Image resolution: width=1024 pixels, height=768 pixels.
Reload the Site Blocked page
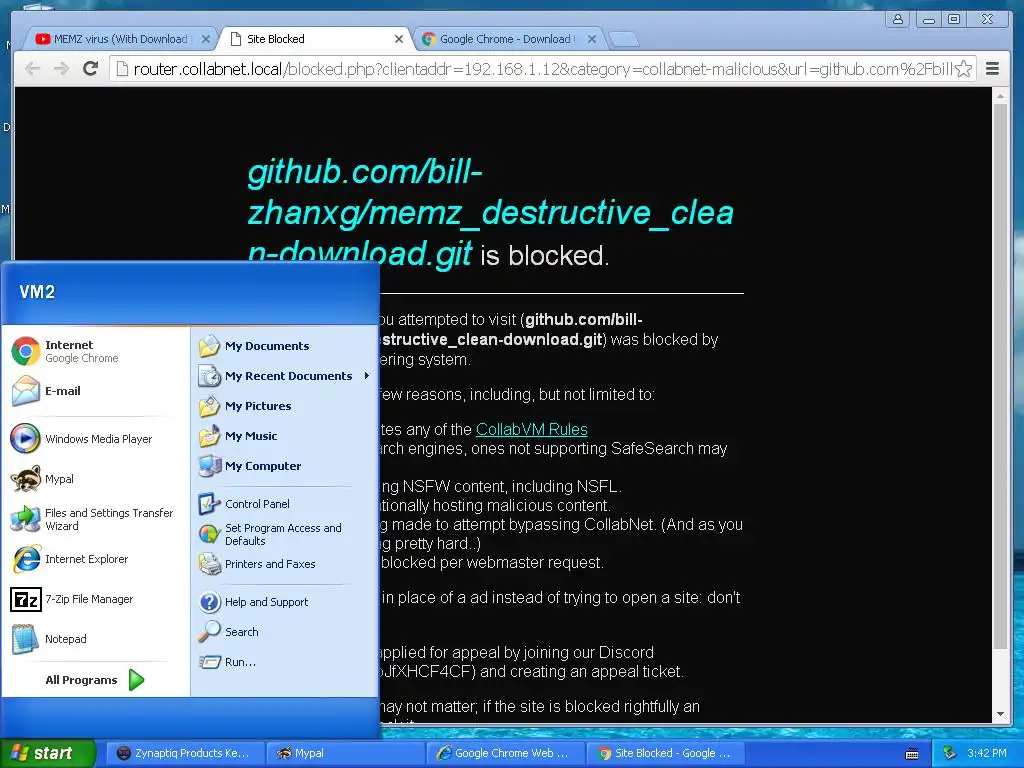91,69
